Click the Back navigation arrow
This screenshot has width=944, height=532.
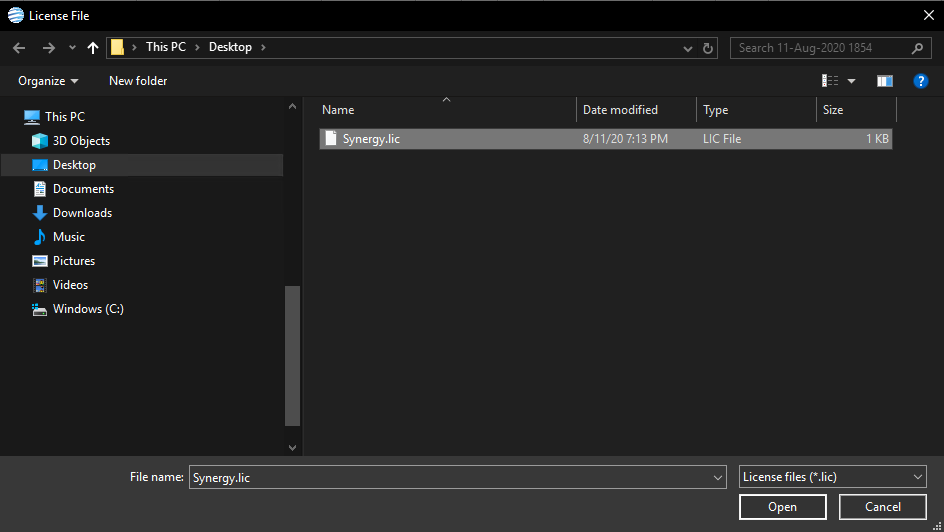point(19,48)
